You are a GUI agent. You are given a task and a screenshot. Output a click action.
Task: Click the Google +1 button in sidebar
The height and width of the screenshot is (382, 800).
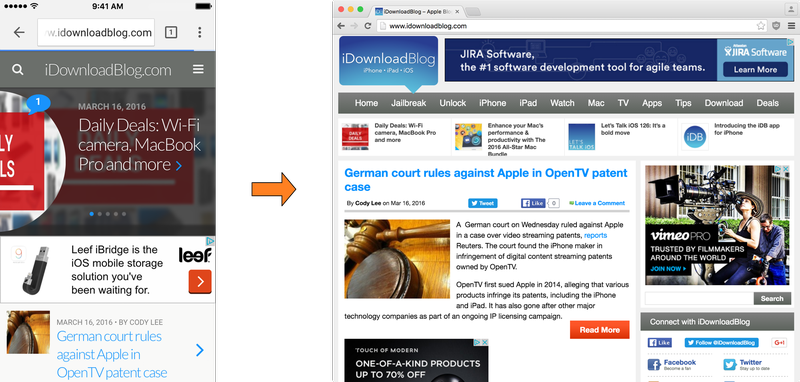click(x=779, y=343)
